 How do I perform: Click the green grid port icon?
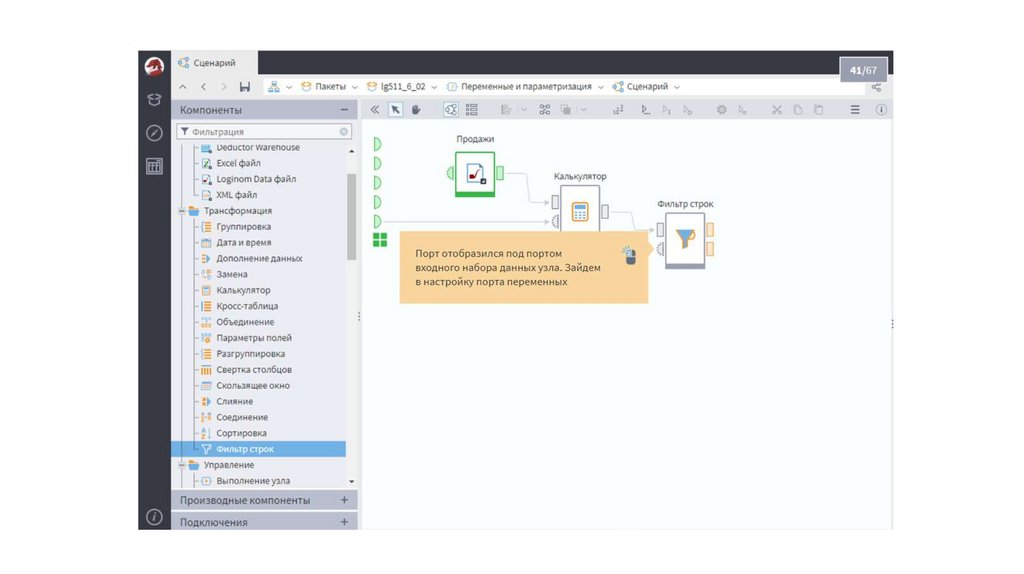coord(379,239)
